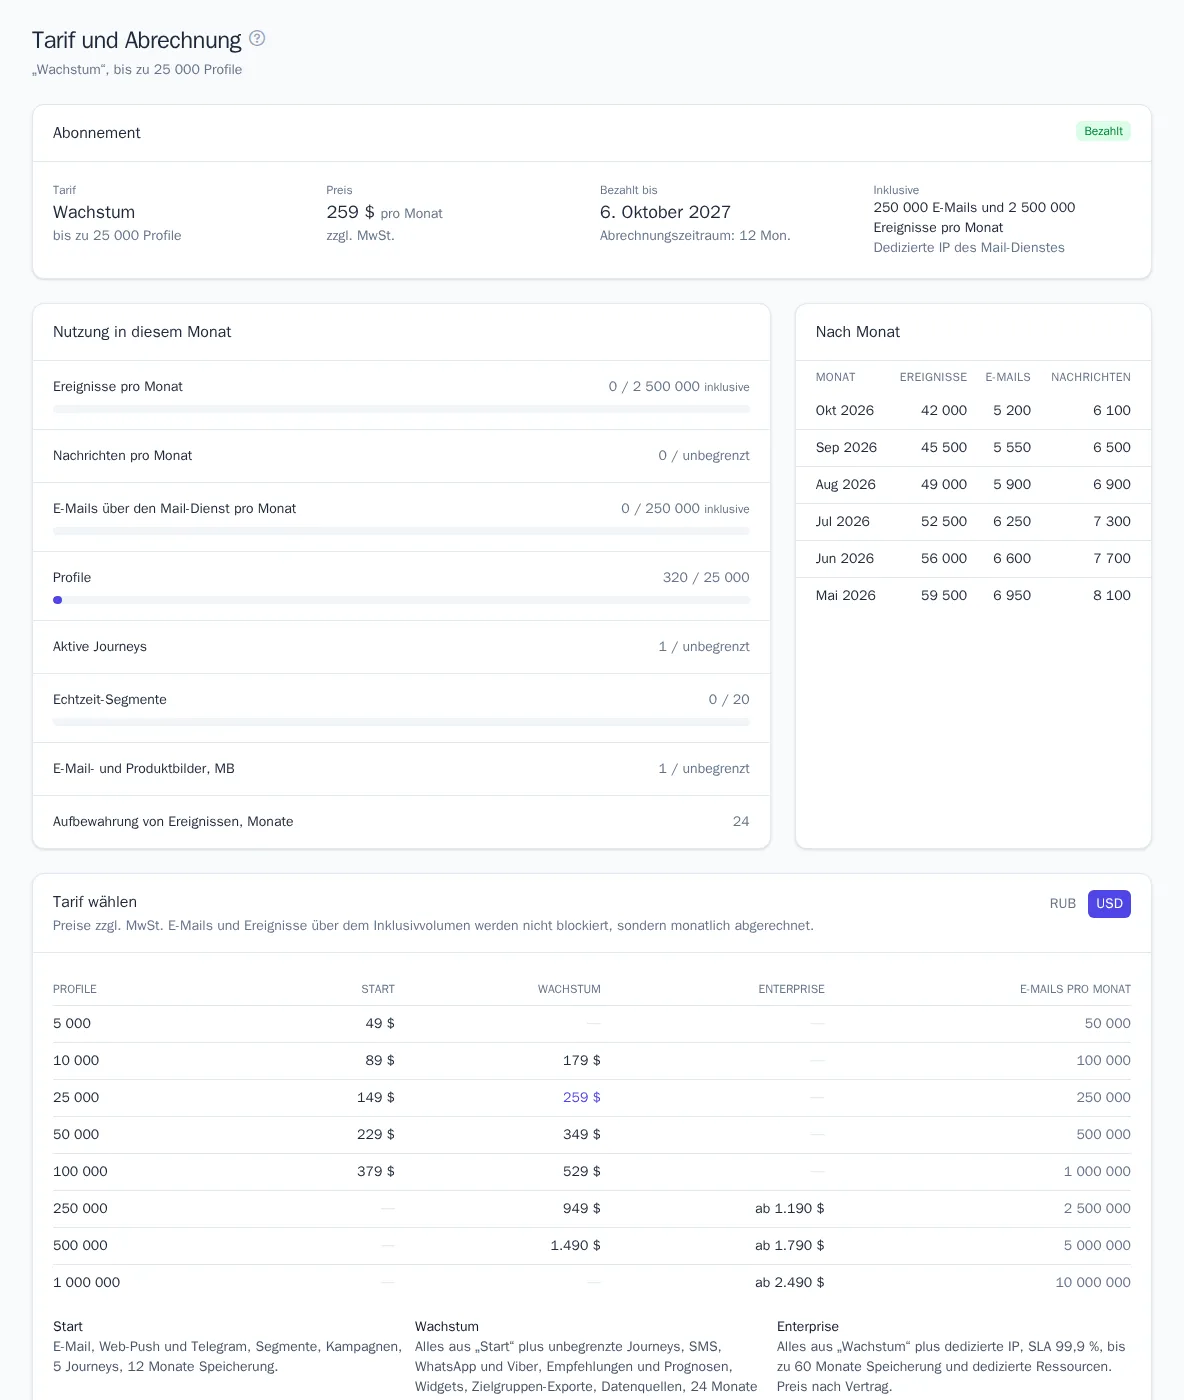
Task: Select the 179 $ Wachstum price
Action: [582, 1060]
